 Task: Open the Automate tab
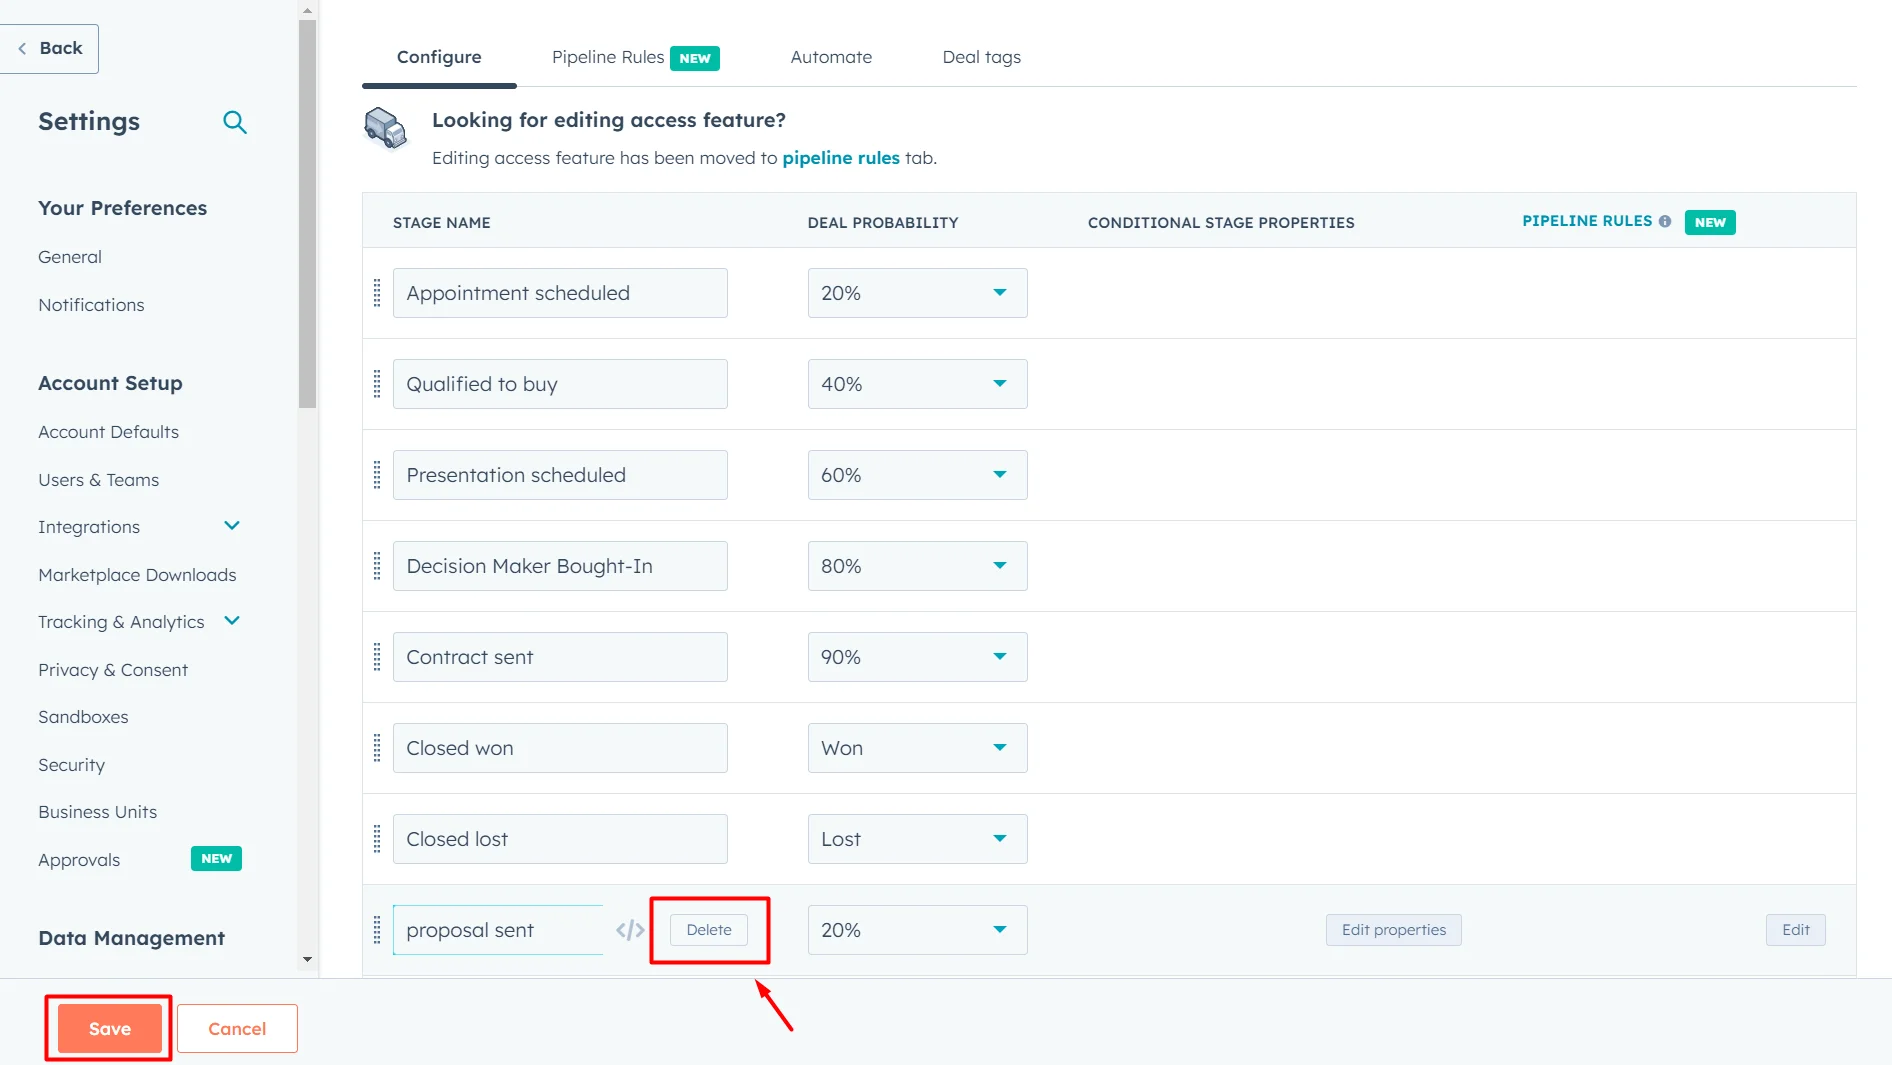point(831,57)
